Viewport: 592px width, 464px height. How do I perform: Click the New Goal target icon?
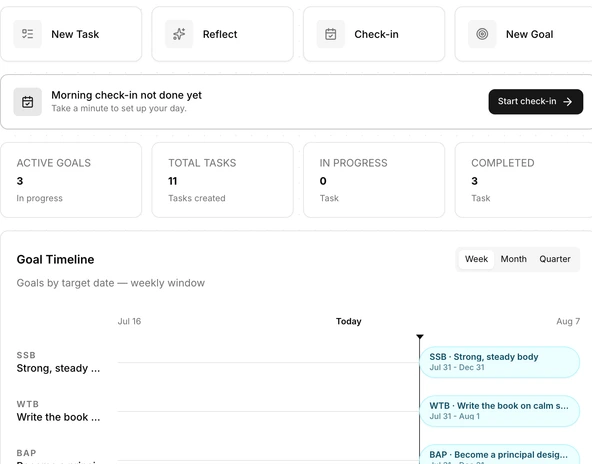coord(482,34)
